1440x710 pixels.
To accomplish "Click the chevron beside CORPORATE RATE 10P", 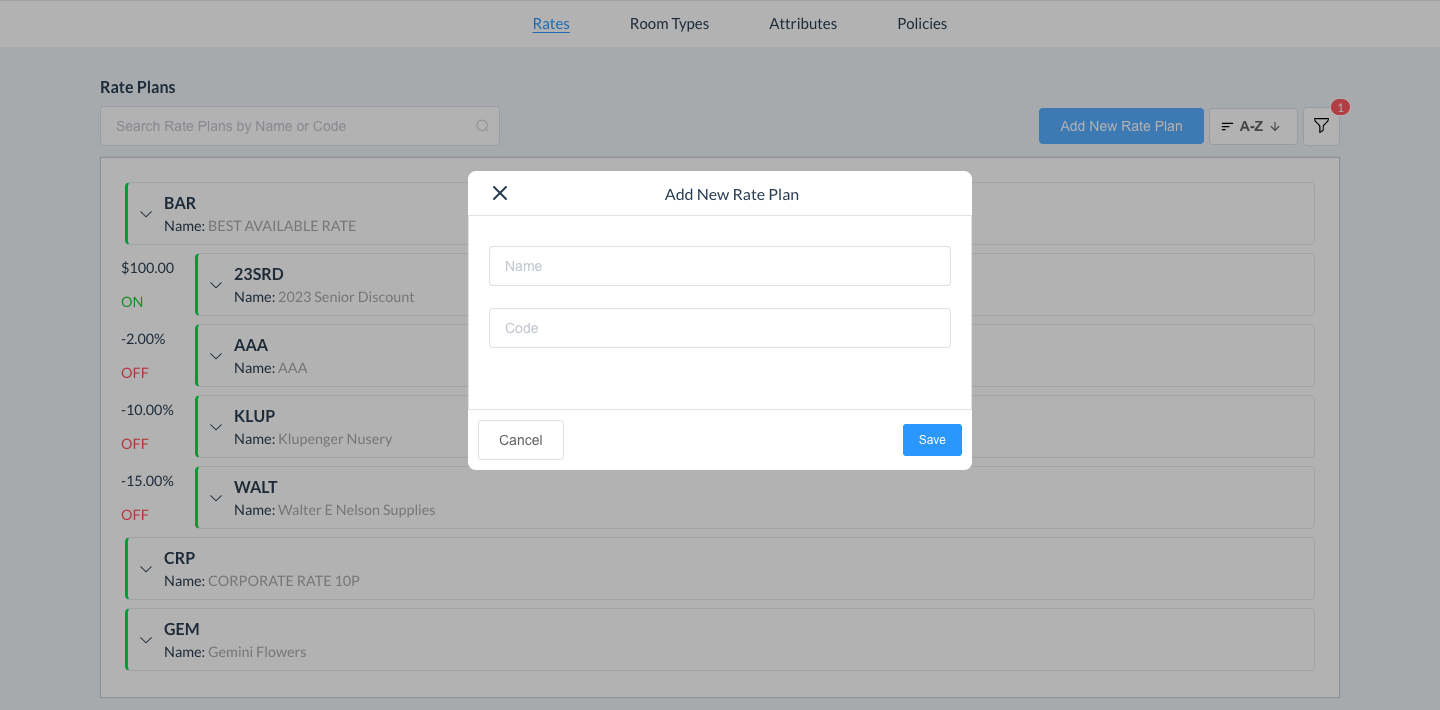I will [x=146, y=568].
